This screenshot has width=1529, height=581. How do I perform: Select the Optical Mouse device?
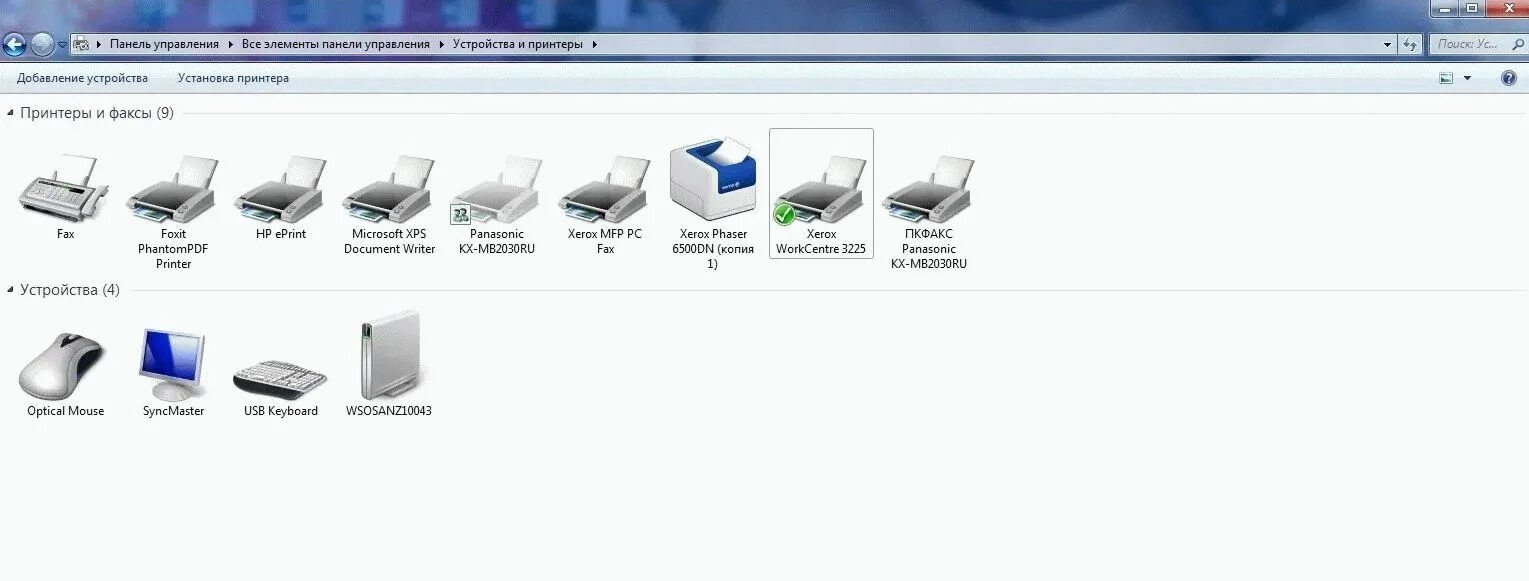64,365
